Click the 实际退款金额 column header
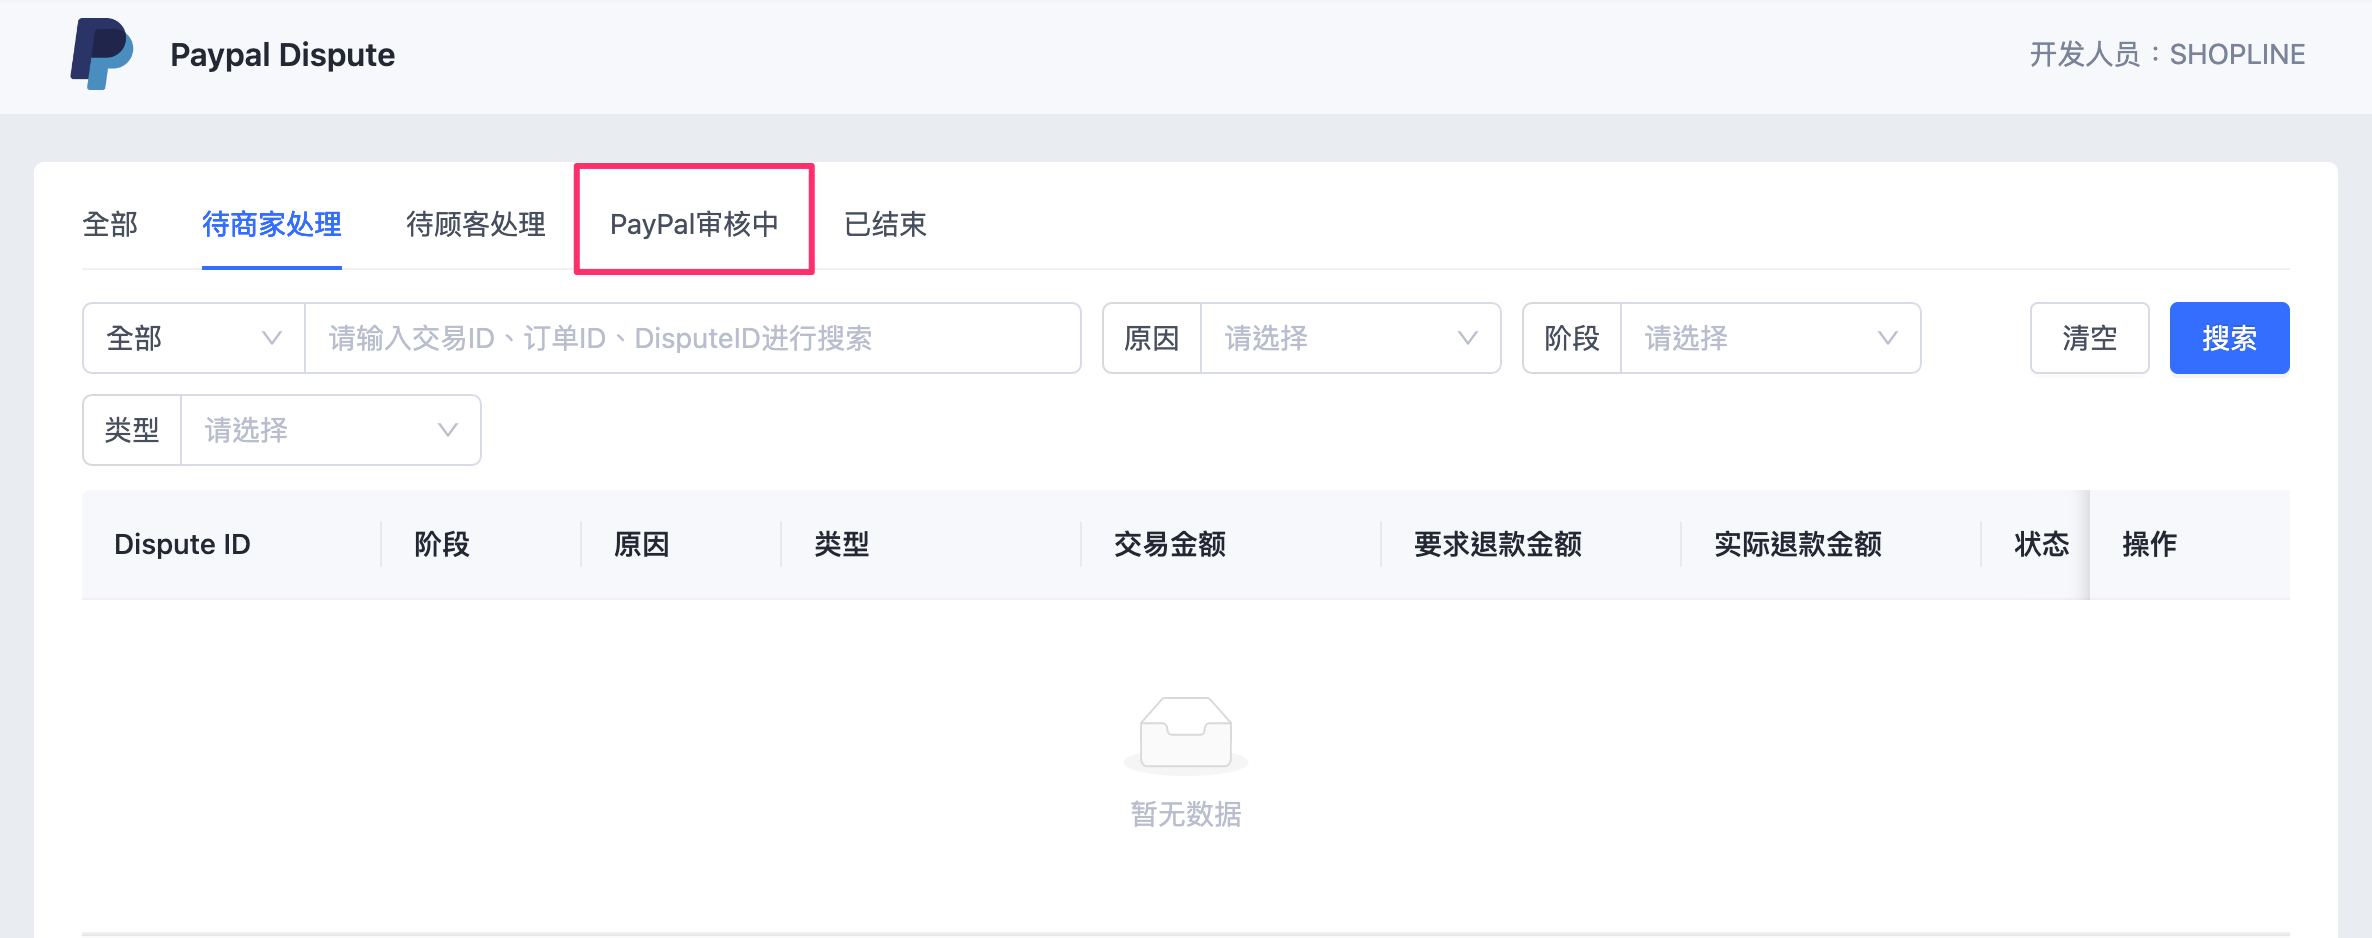Image resolution: width=2372 pixels, height=938 pixels. tap(1798, 544)
